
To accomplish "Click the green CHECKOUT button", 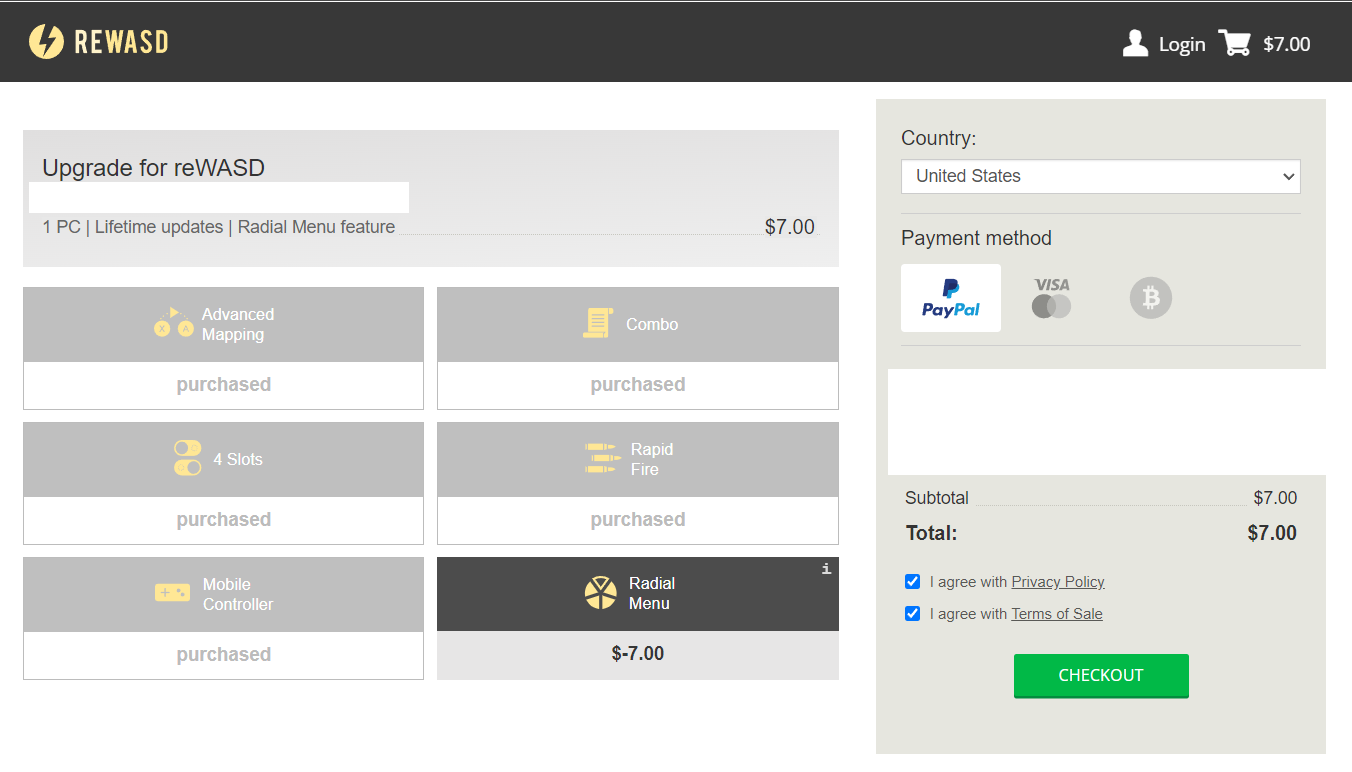I will (x=1101, y=675).
